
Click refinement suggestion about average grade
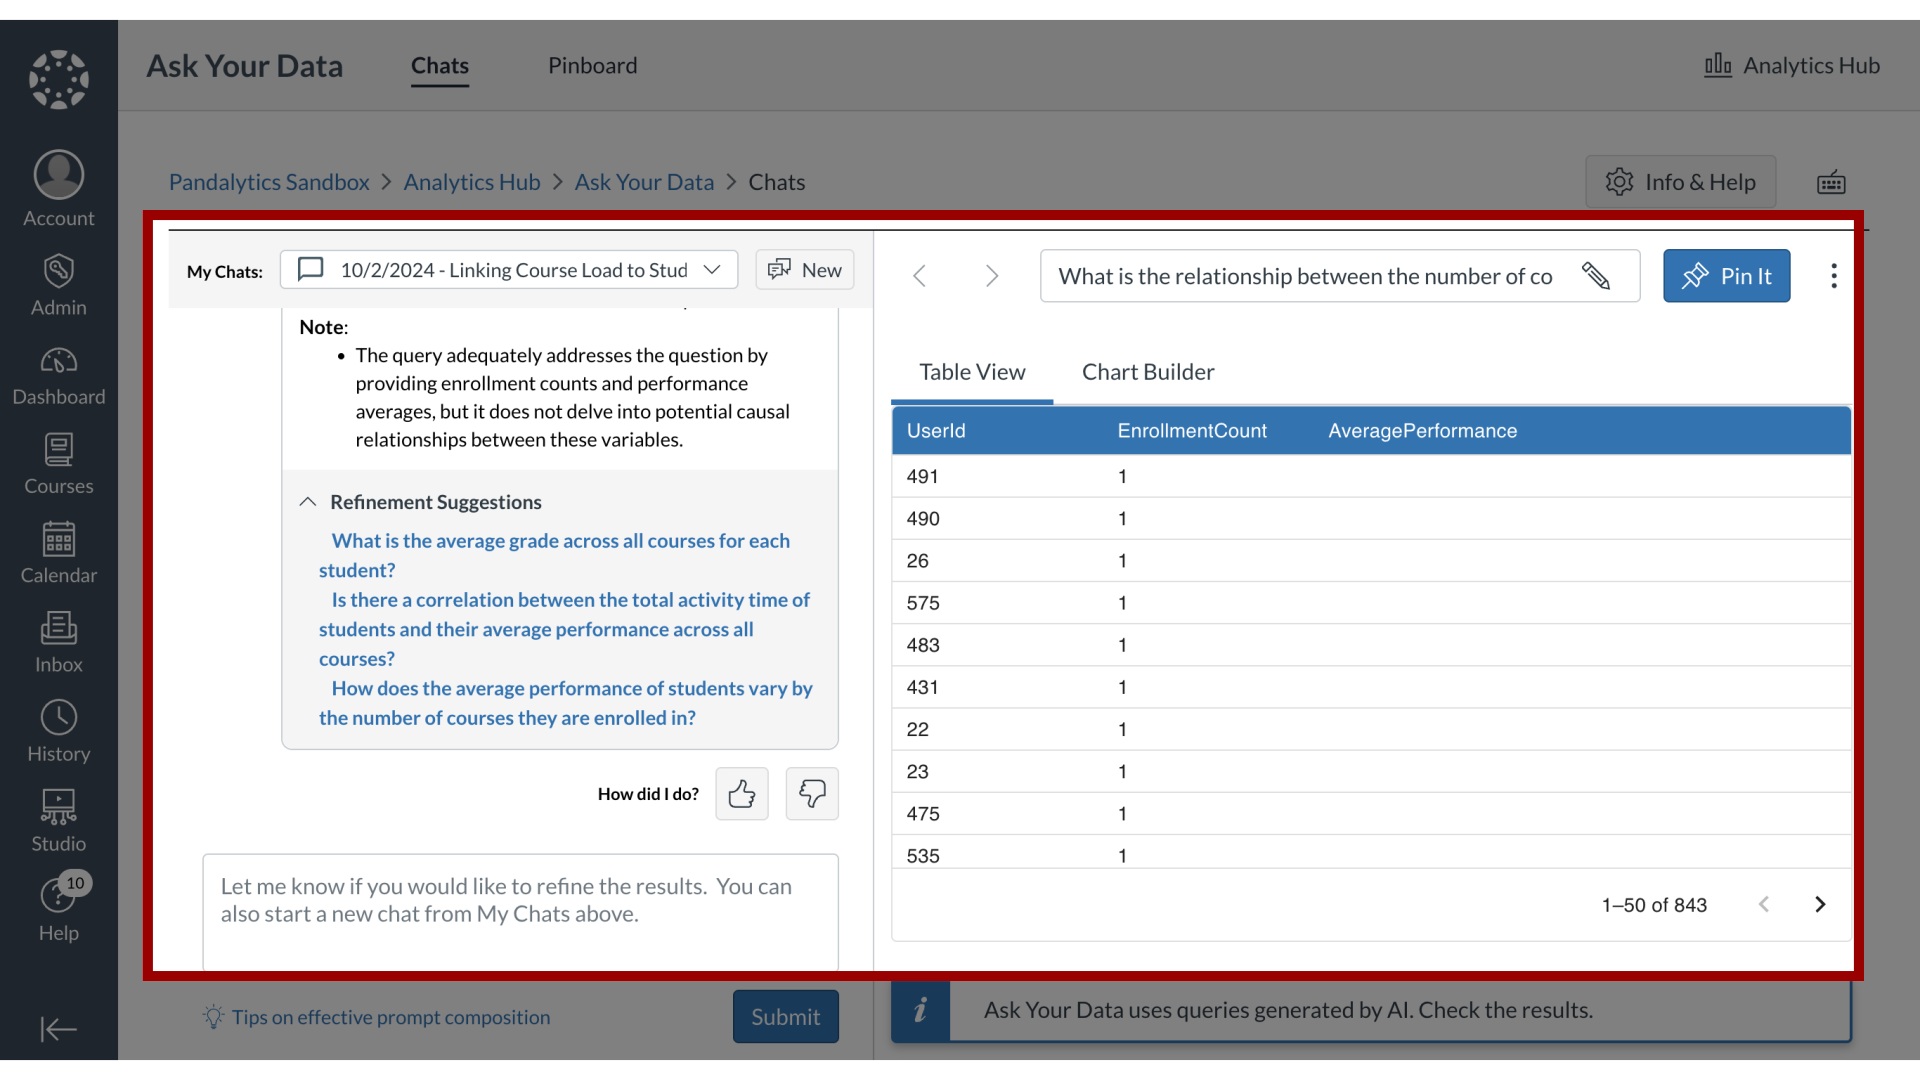[x=554, y=554]
